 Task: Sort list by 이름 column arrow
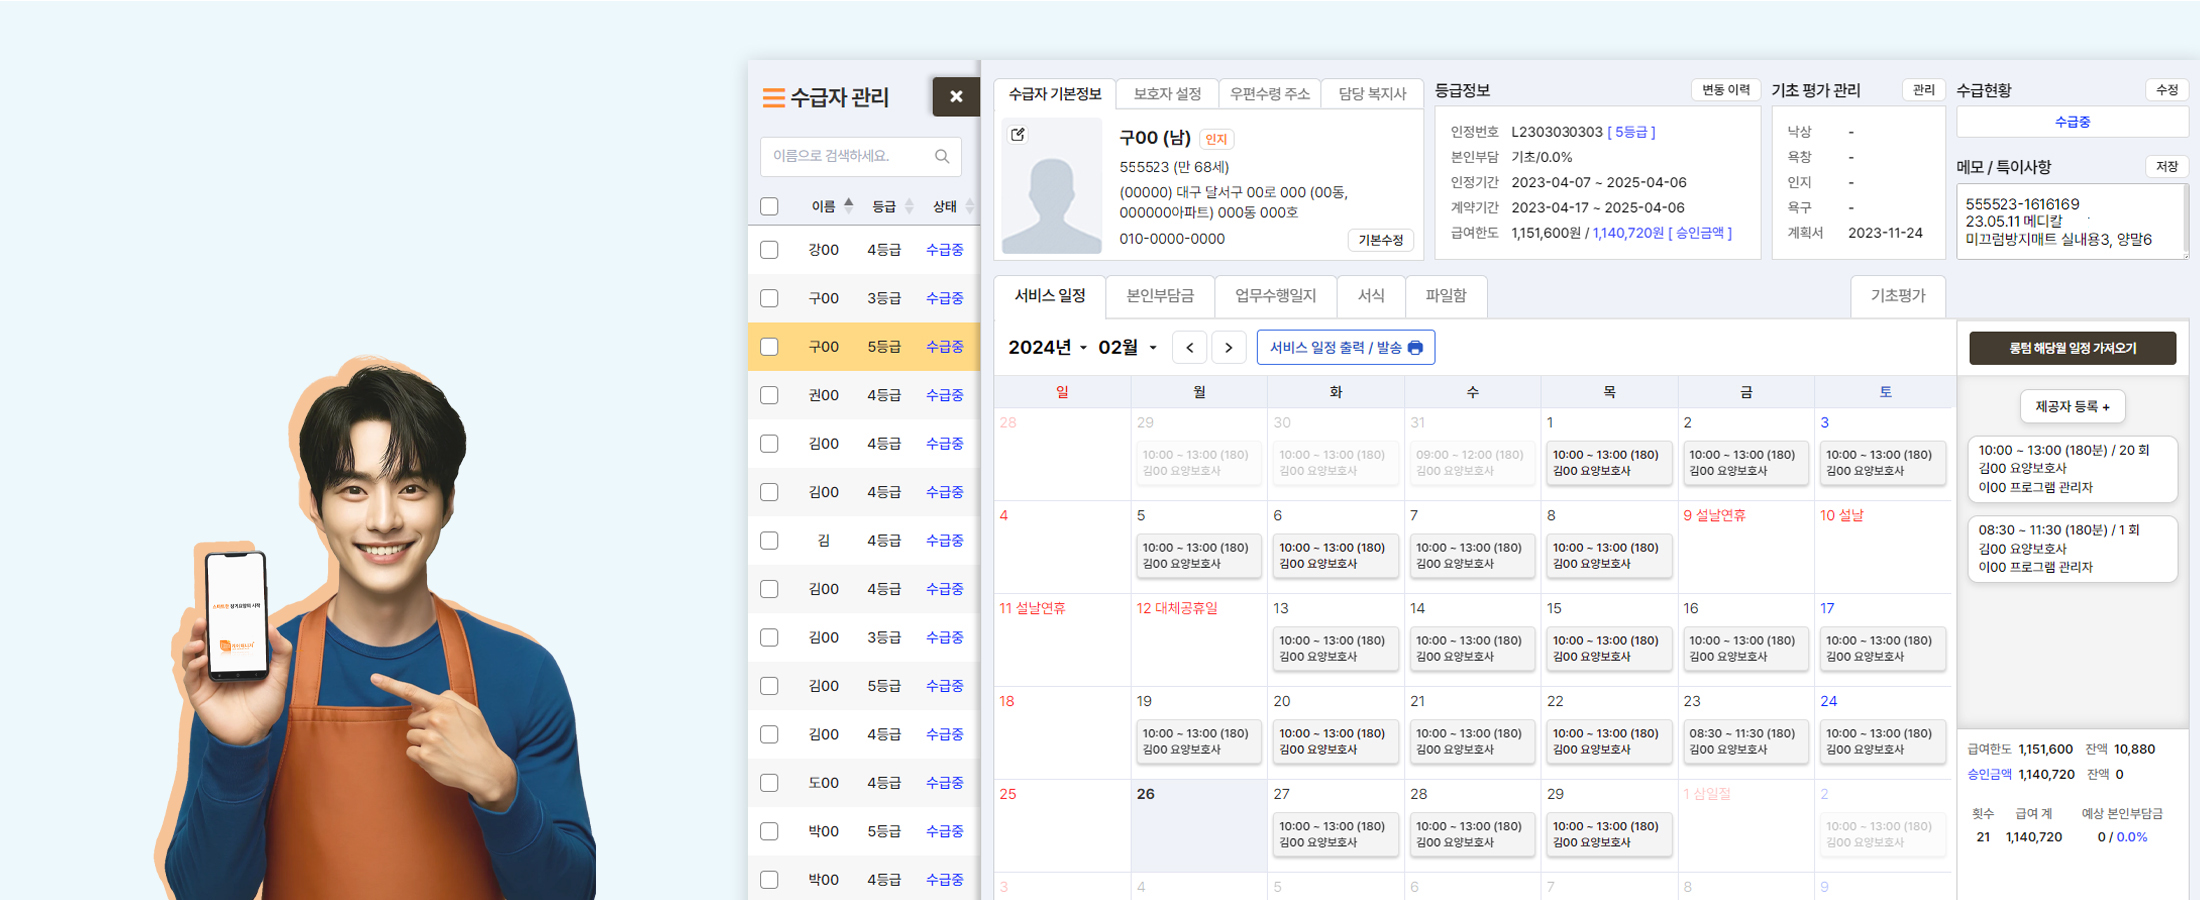(x=848, y=206)
